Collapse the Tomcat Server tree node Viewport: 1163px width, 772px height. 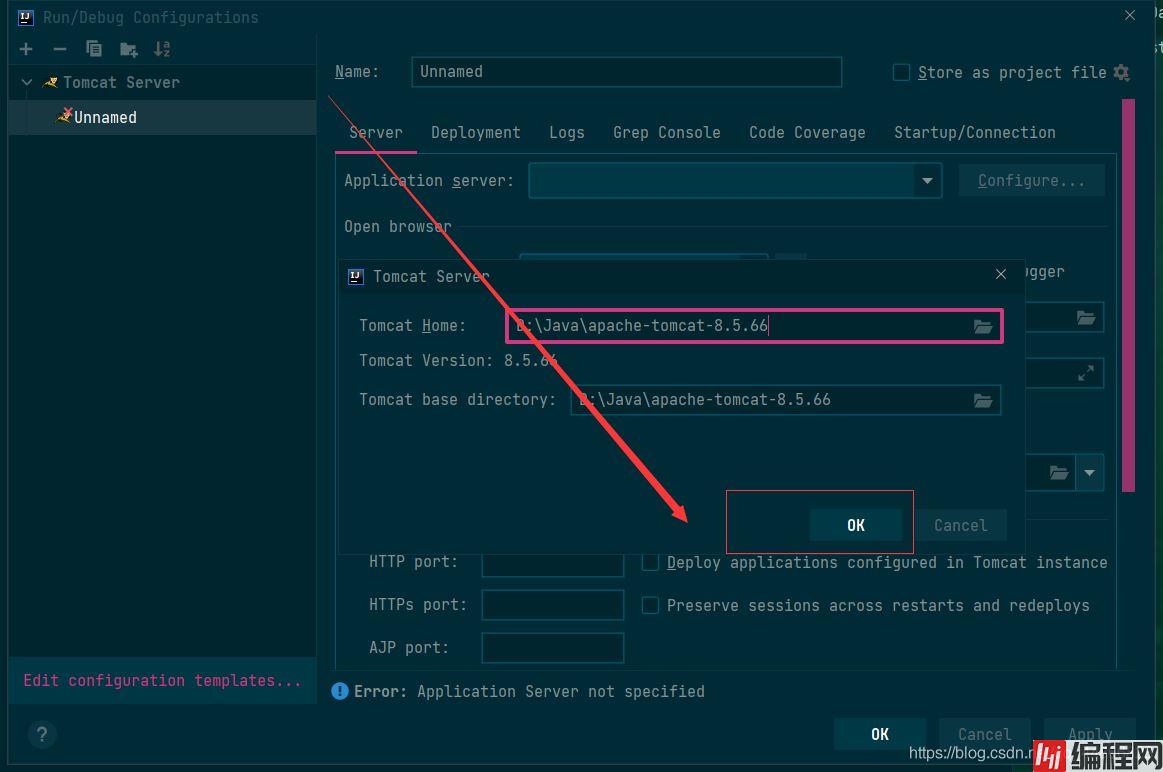pyautogui.click(x=27, y=83)
